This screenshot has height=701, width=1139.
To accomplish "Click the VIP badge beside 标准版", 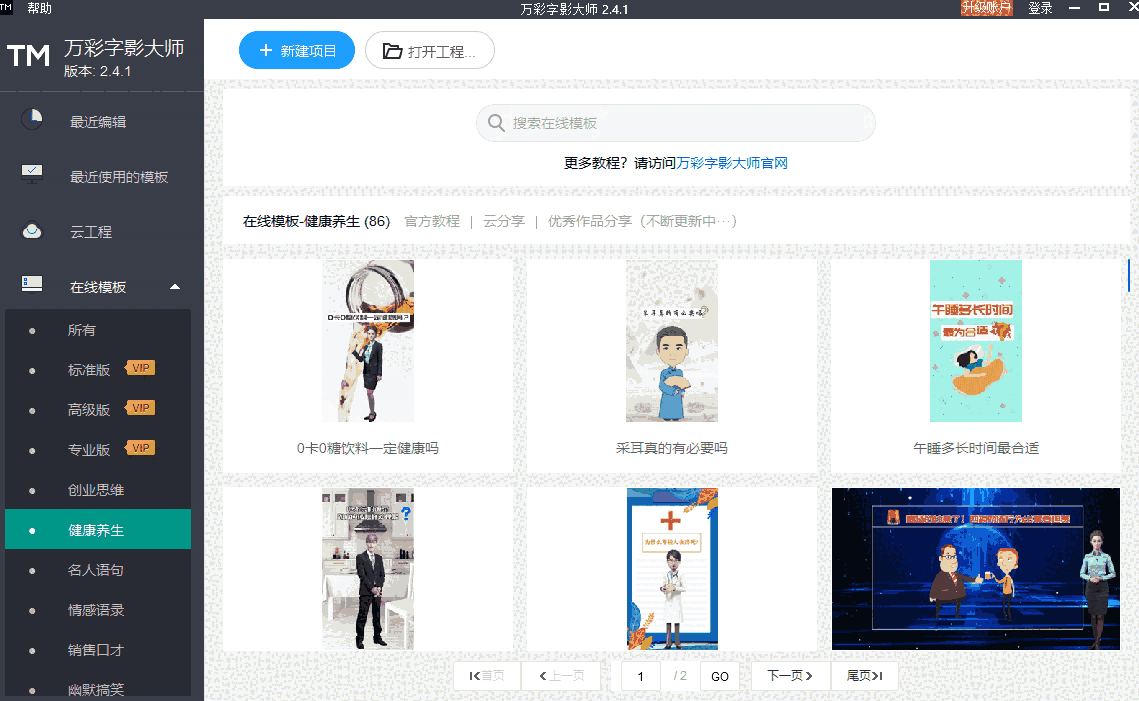I will click(140, 367).
